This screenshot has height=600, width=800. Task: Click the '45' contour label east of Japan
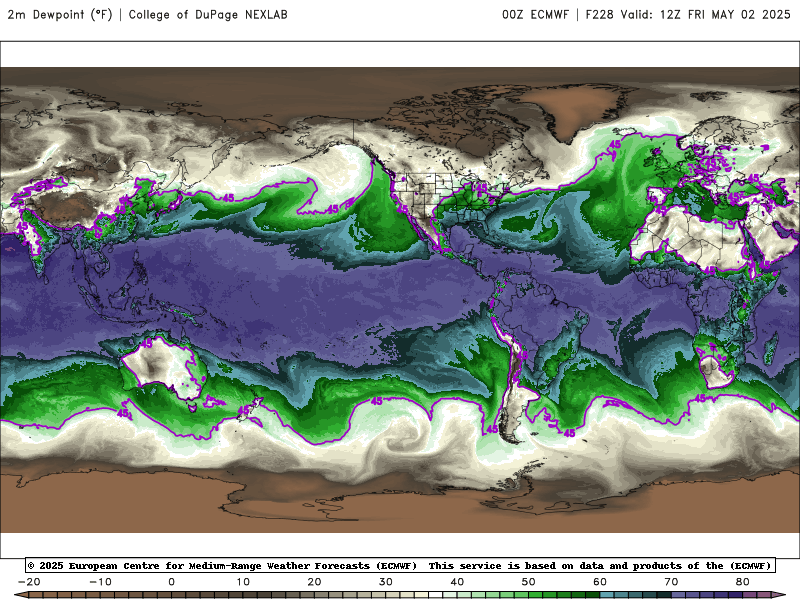click(x=228, y=198)
